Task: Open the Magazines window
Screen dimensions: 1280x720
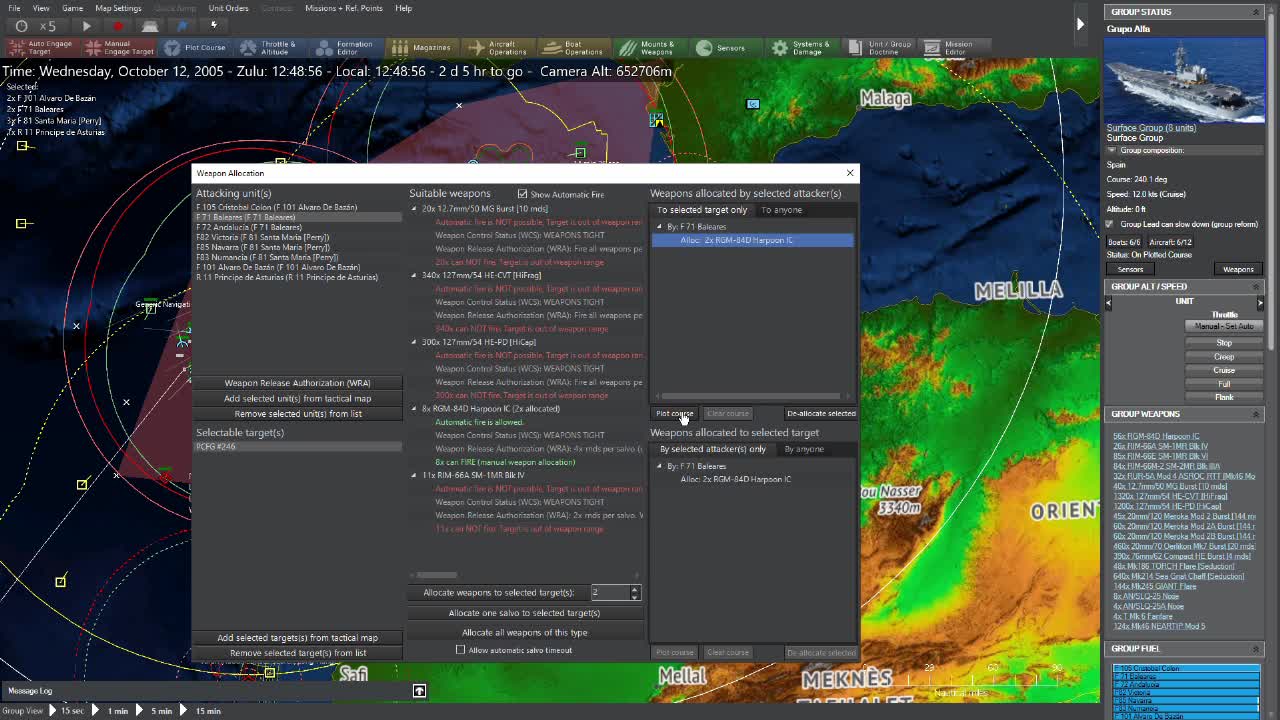Action: (x=421, y=47)
